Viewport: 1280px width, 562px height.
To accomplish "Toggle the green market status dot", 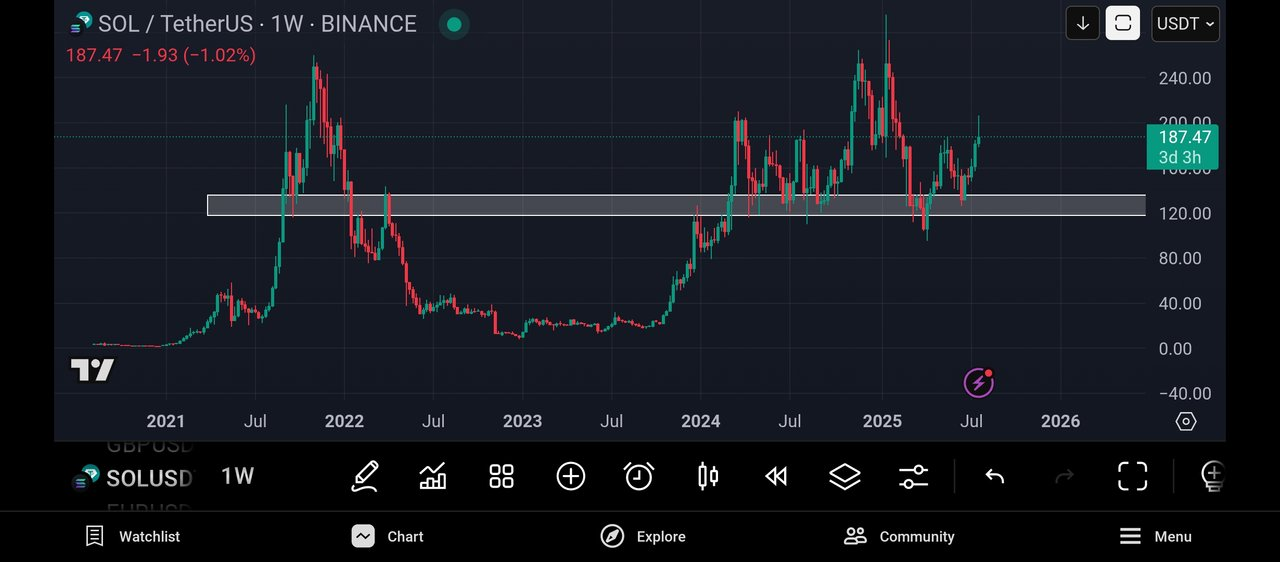I will pyautogui.click(x=454, y=24).
